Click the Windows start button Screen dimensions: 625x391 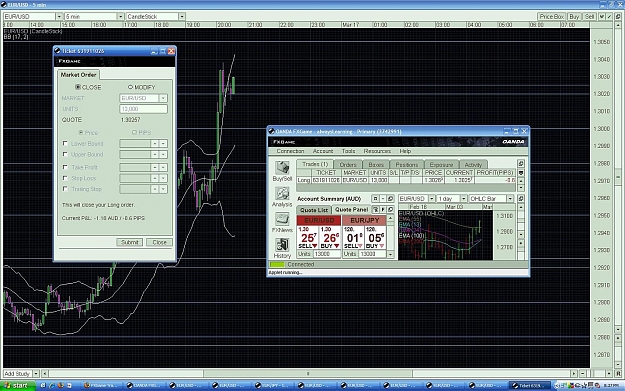tap(18, 385)
